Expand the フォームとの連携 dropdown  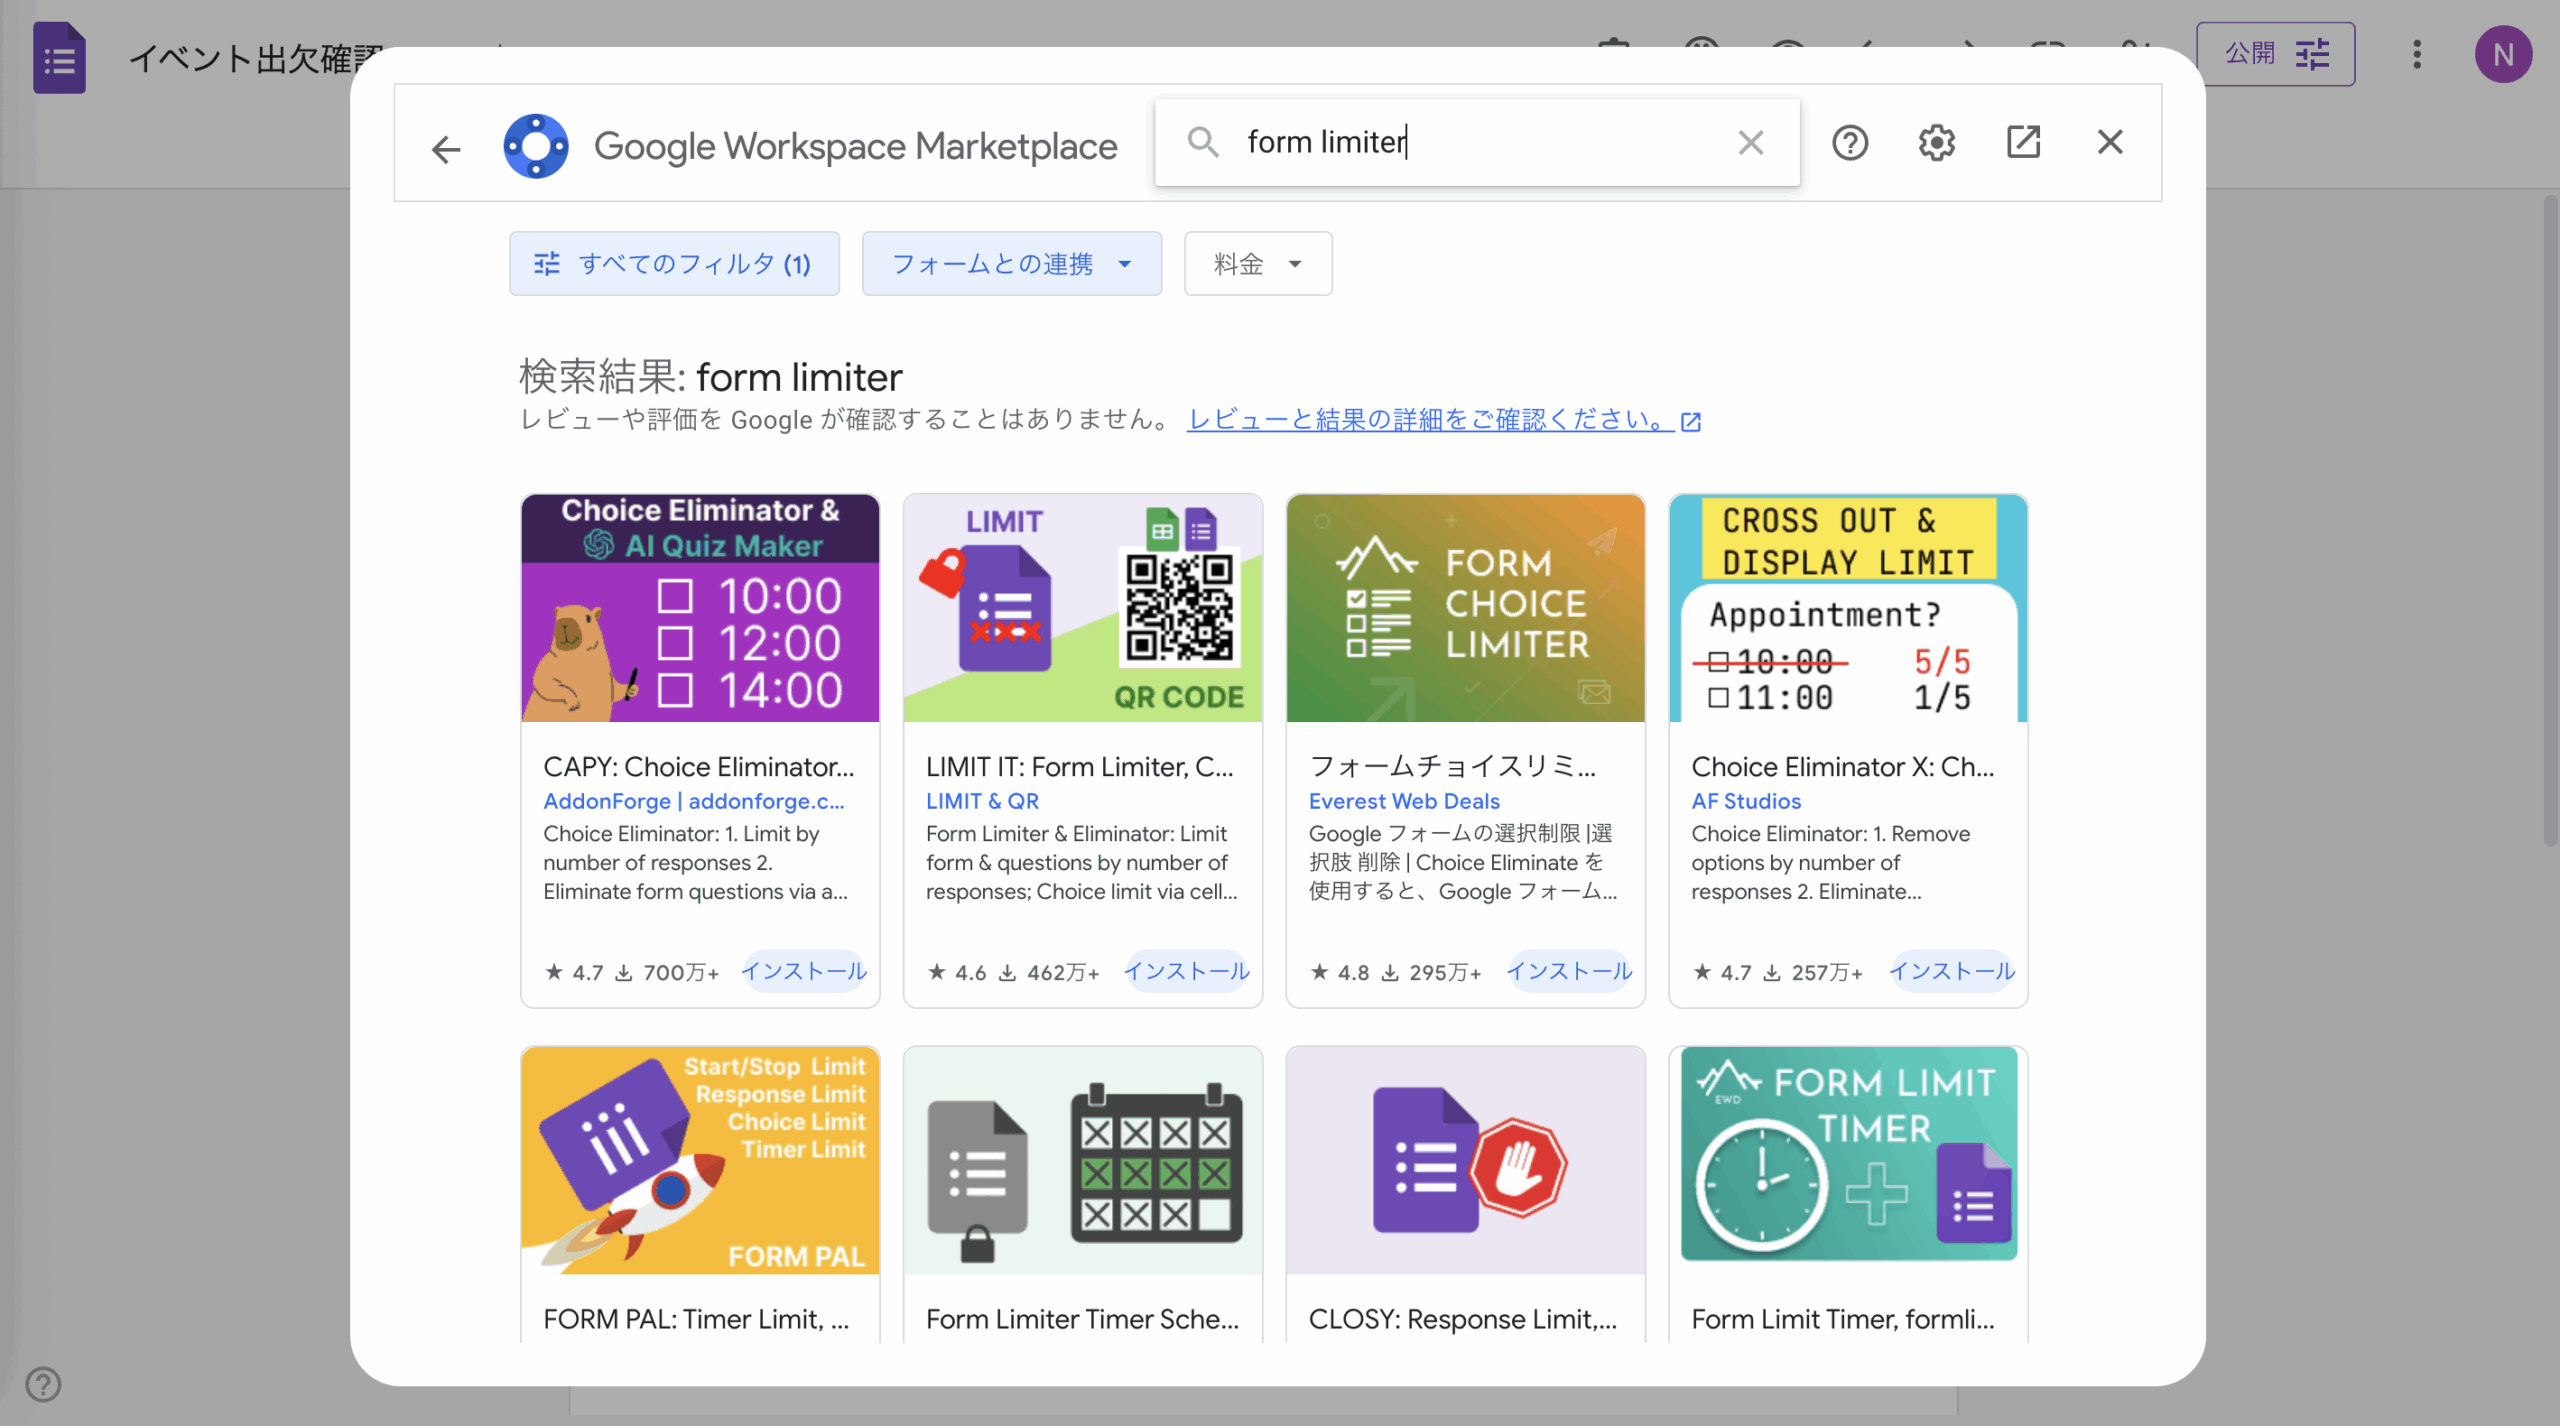pyautogui.click(x=1012, y=264)
